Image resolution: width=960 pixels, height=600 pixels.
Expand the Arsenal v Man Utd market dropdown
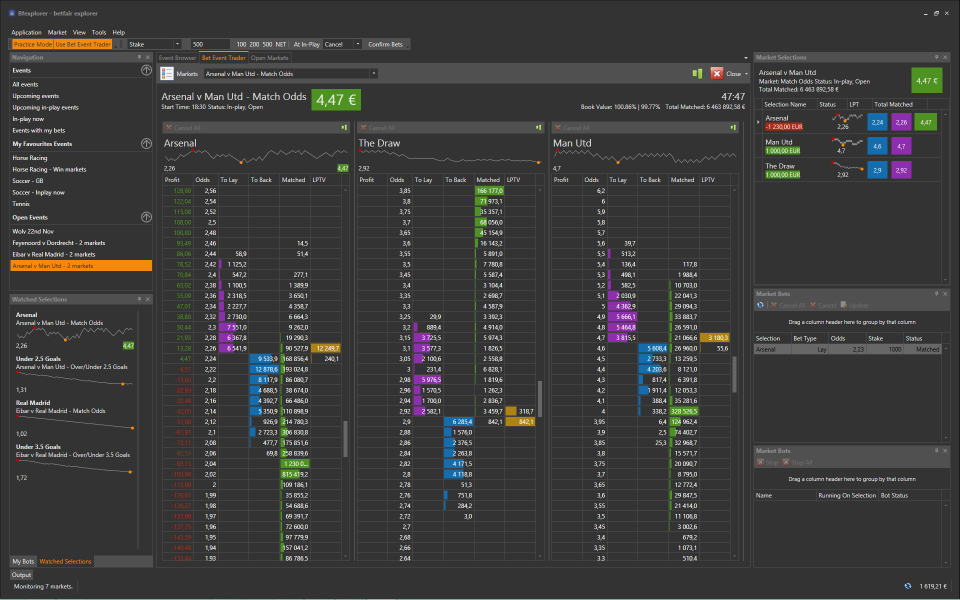click(373, 74)
